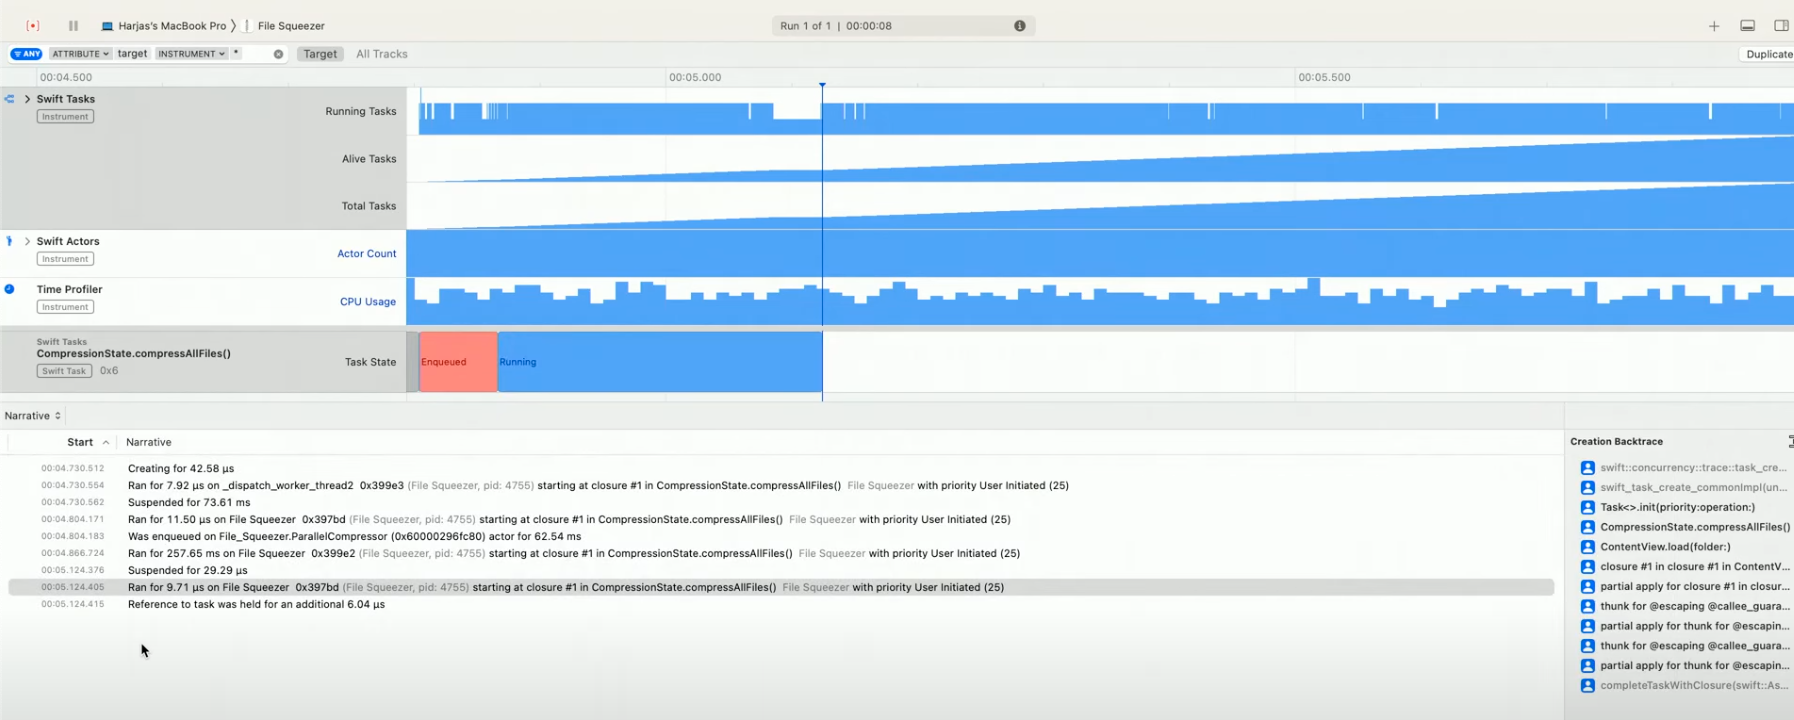Click the icon beside backtrace CompressionState.compressAllFiles()
This screenshot has width=1794, height=720.
tap(1587, 527)
